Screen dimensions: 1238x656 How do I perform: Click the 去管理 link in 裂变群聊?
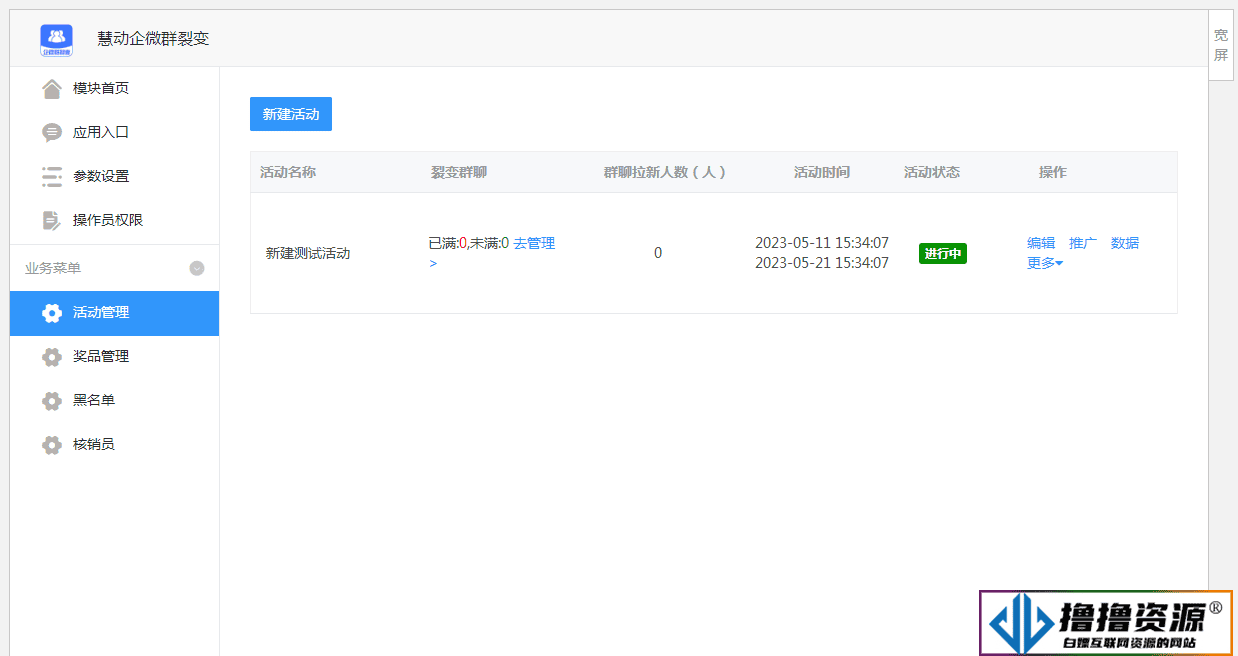(x=534, y=243)
